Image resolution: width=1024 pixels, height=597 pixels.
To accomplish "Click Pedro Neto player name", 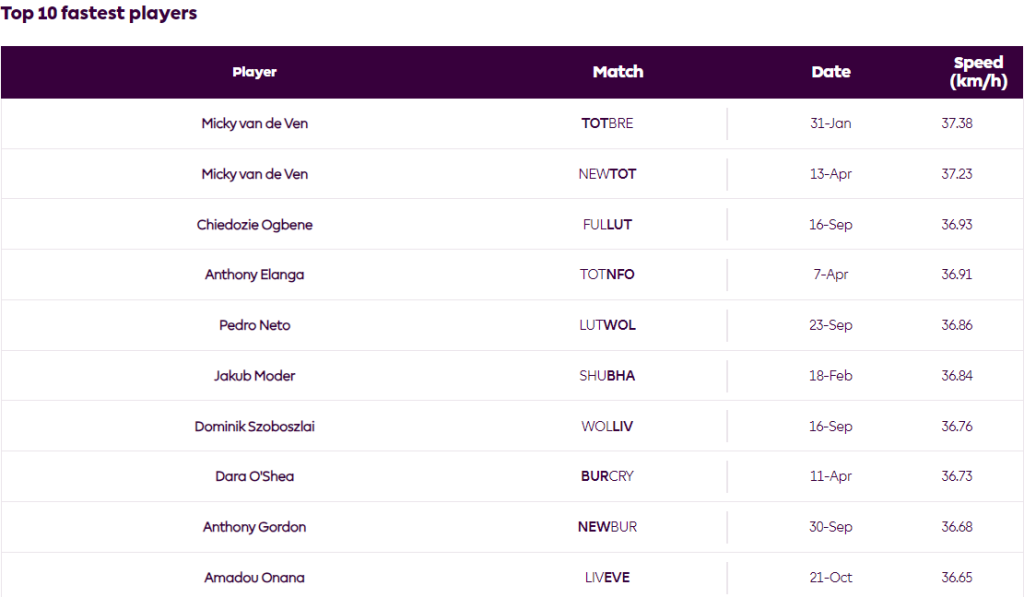I will pyautogui.click(x=254, y=326).
